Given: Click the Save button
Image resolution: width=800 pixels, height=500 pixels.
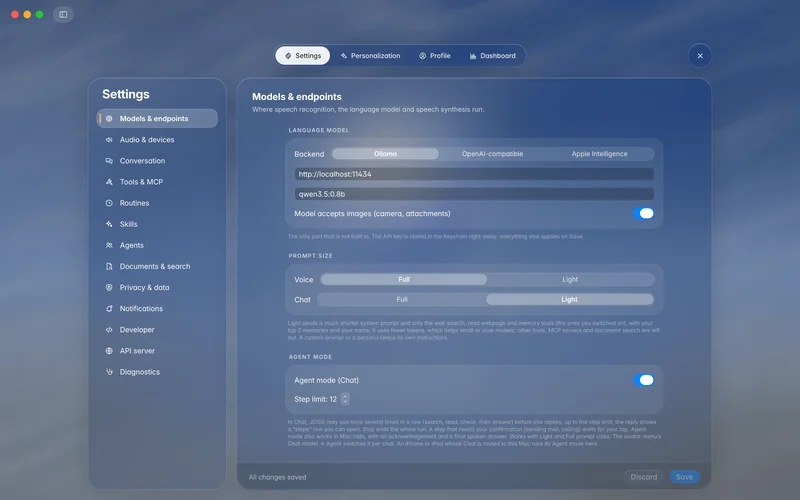Looking at the screenshot, I should (x=684, y=477).
